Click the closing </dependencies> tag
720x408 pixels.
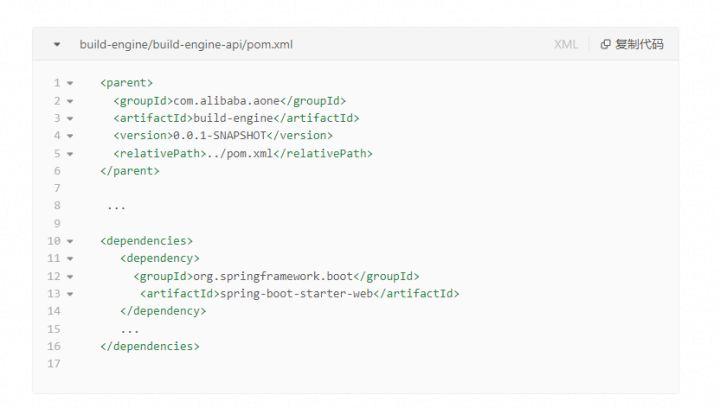click(150, 346)
